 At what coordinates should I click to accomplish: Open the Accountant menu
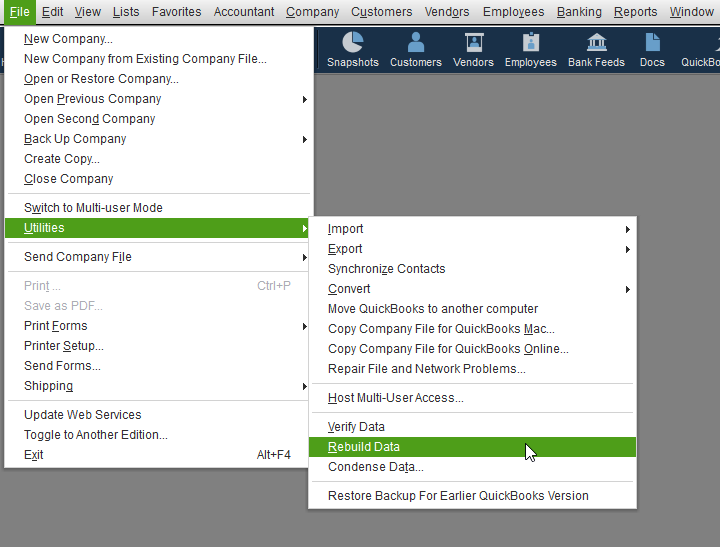[244, 11]
